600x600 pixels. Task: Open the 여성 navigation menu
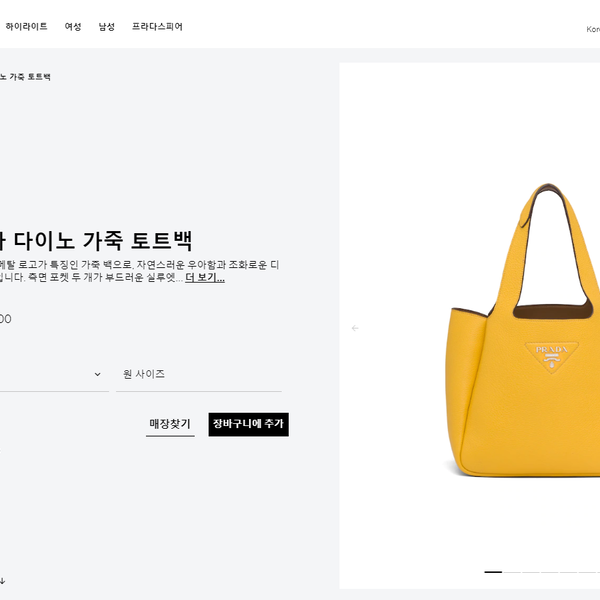pyautogui.click(x=73, y=26)
